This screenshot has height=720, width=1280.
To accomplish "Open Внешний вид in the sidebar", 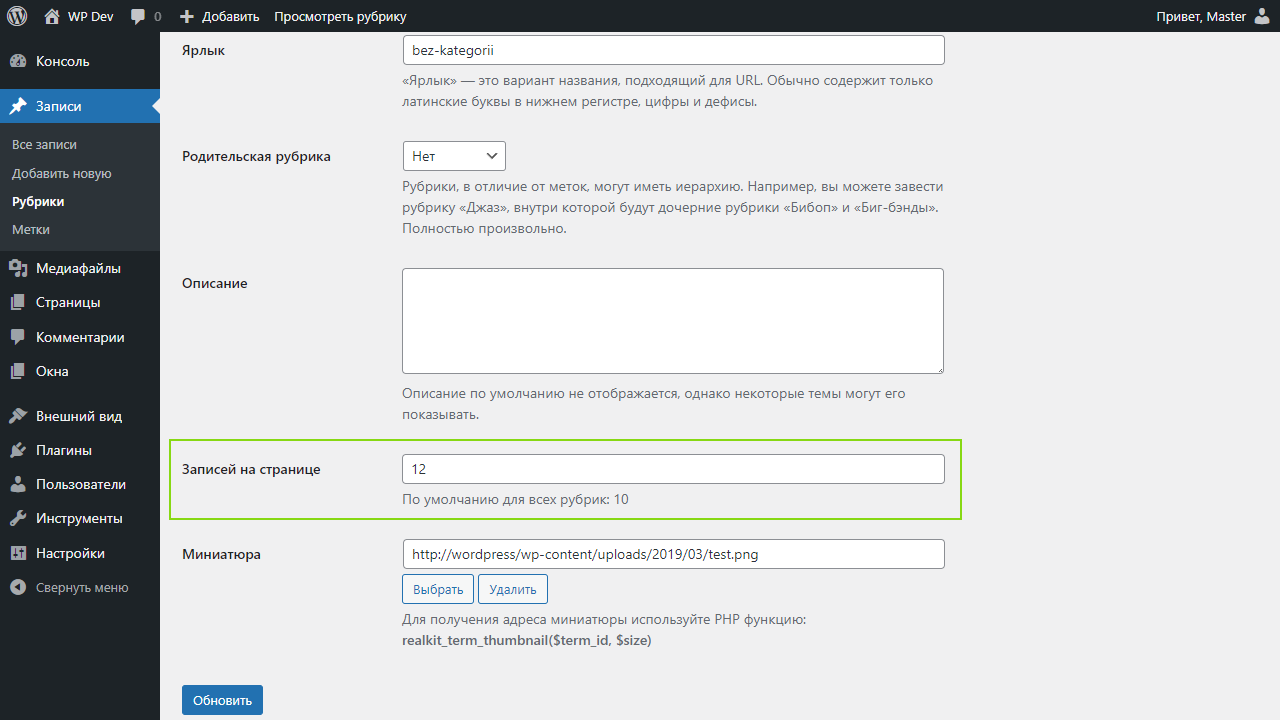I will click(x=80, y=416).
